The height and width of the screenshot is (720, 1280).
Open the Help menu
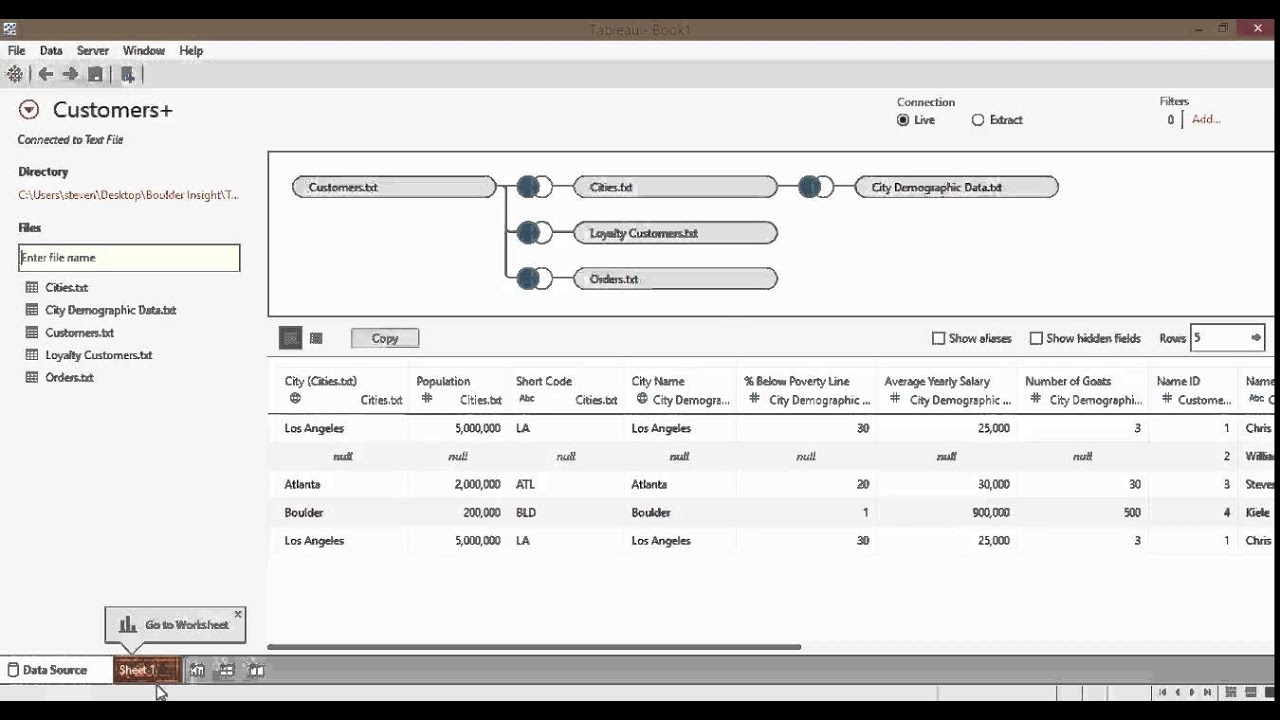(191, 51)
